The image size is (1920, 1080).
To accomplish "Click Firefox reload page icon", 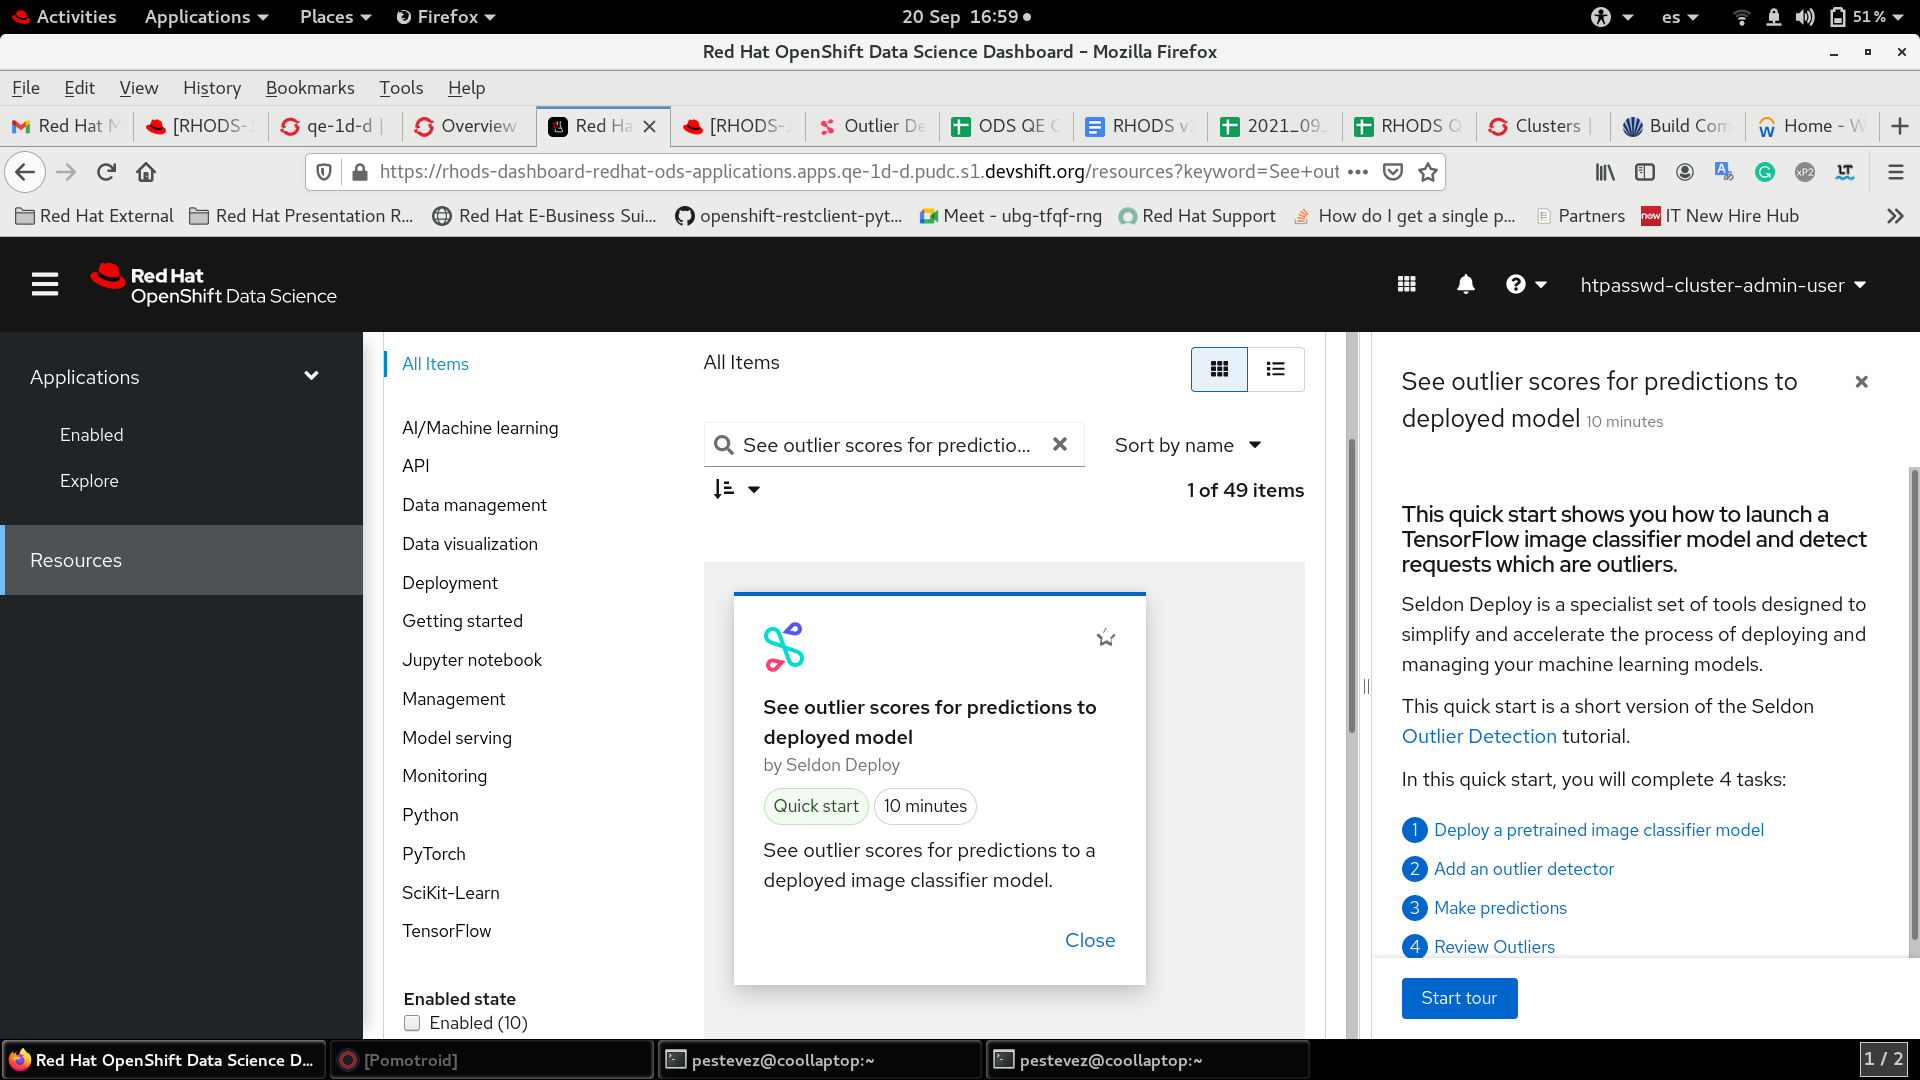I will point(106,172).
